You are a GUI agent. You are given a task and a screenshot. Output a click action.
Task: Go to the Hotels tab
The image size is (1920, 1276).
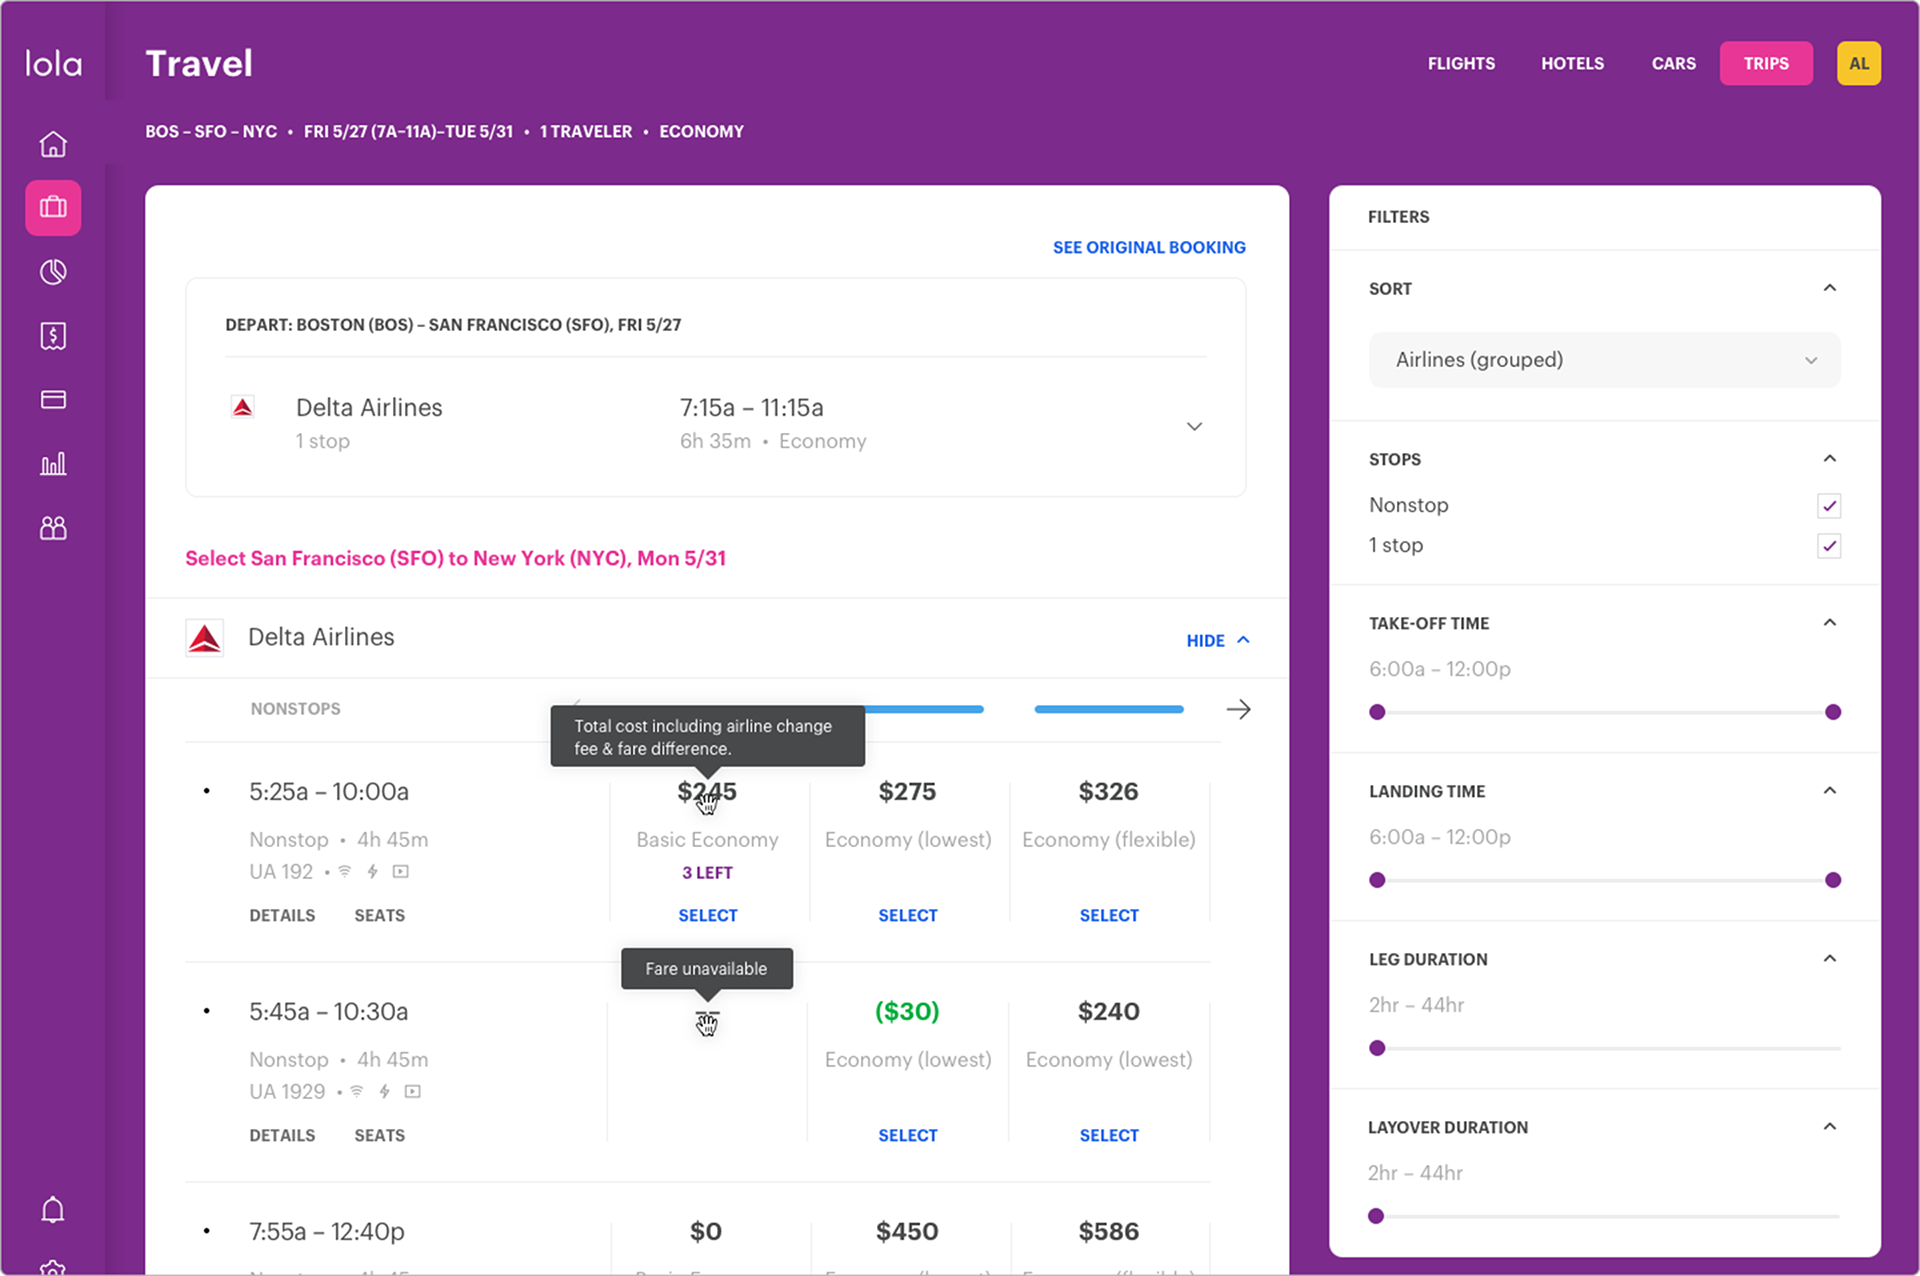point(1571,64)
